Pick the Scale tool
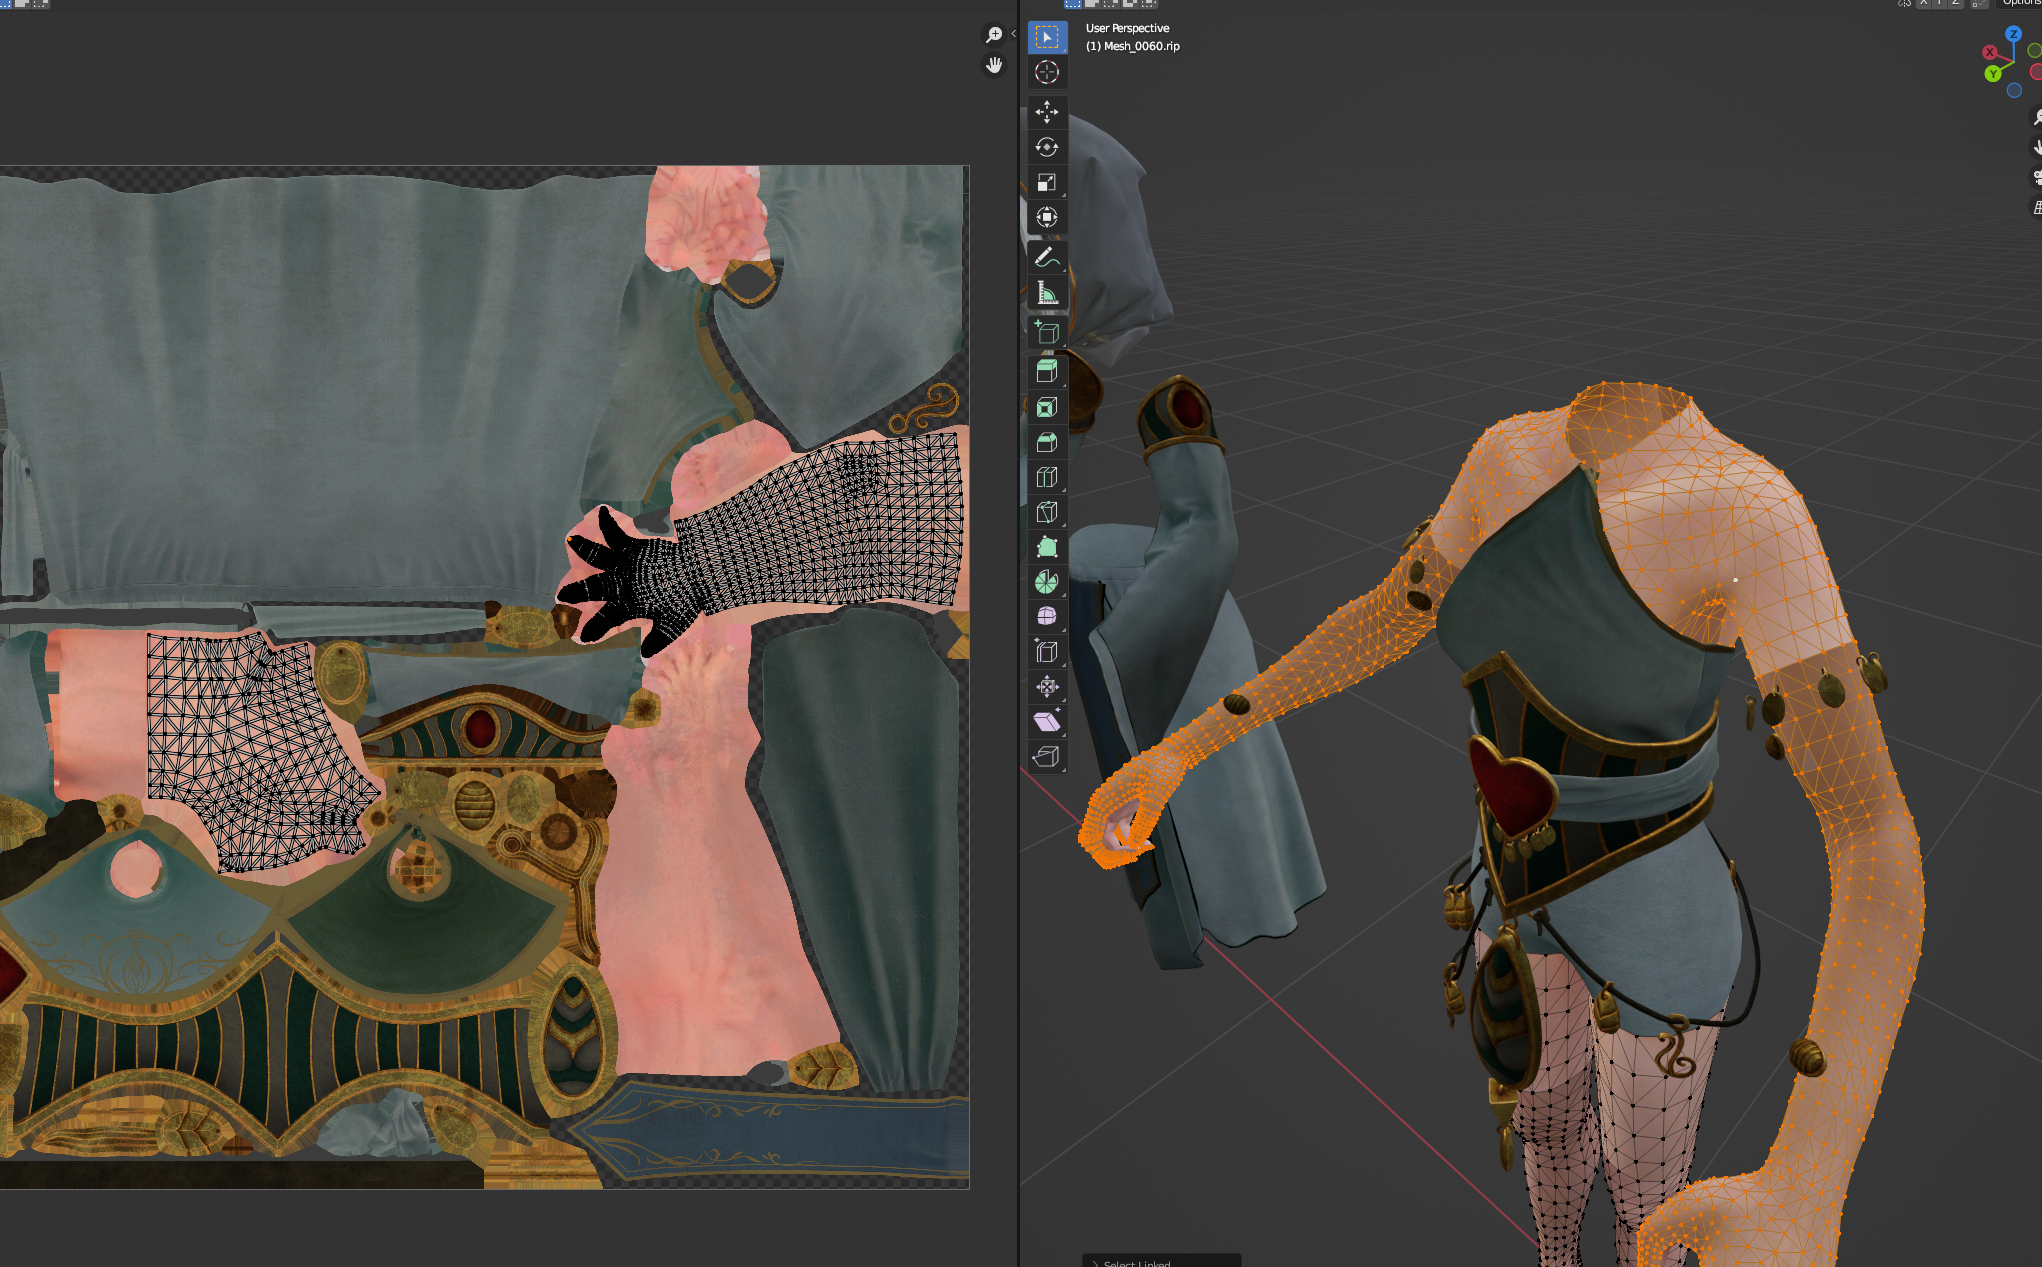The width and height of the screenshot is (2042, 1267). 1046,182
